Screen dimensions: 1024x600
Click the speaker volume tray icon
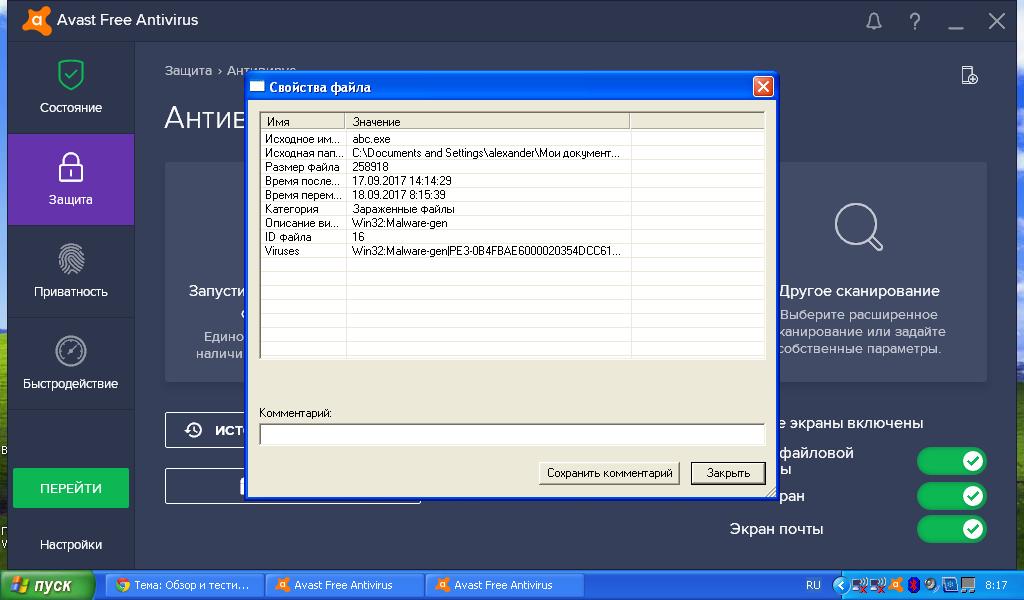(931, 585)
